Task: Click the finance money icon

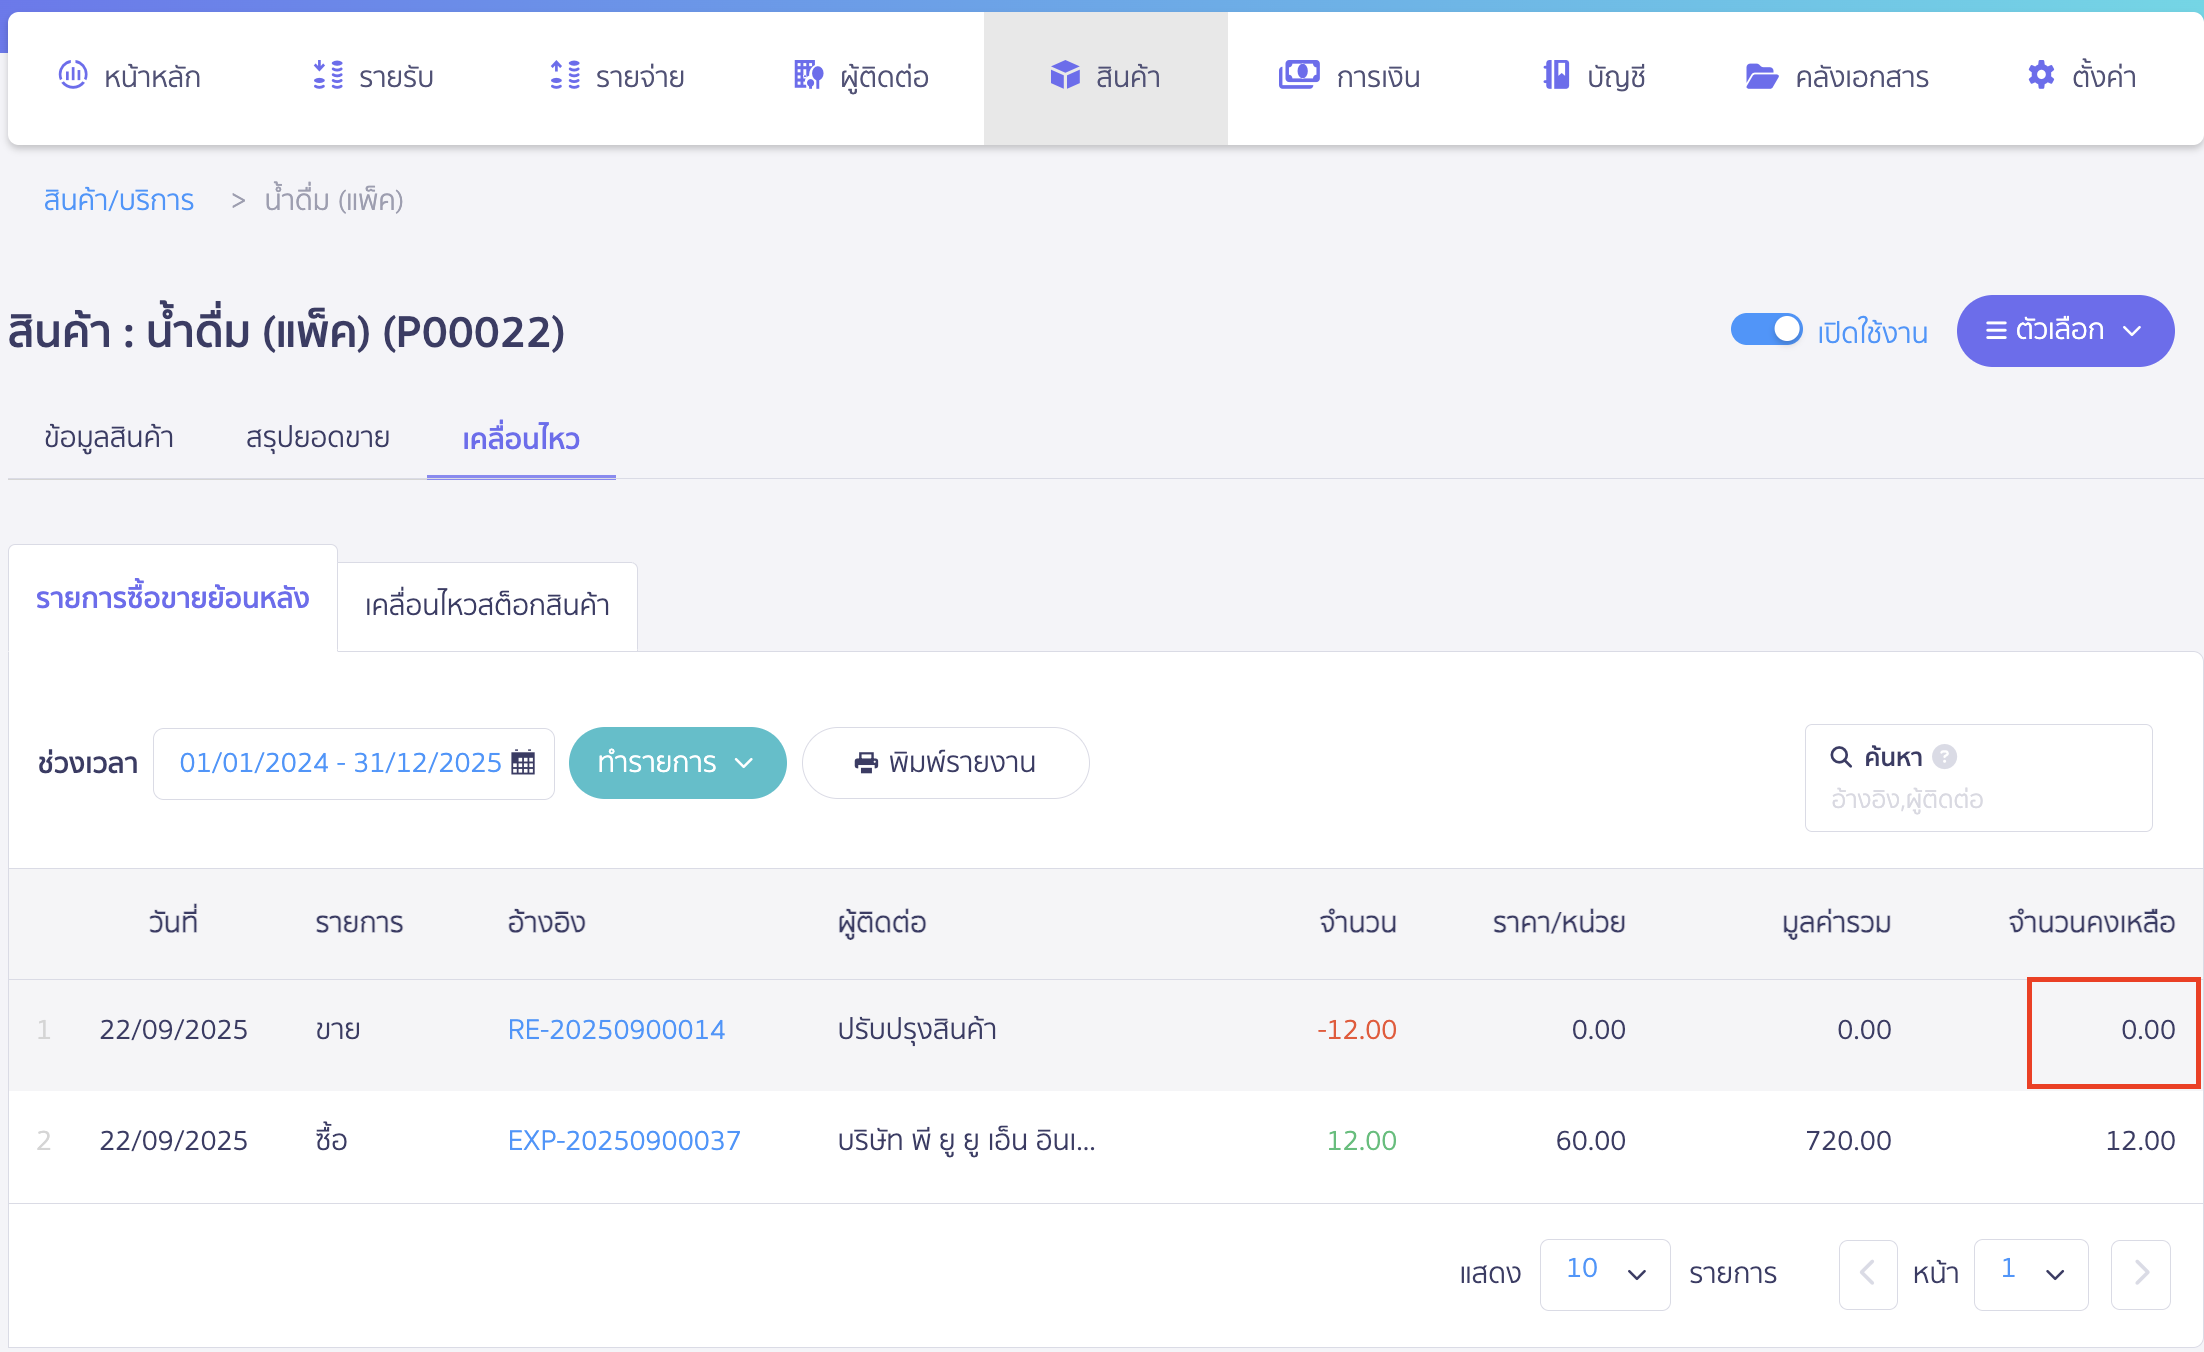Action: (1299, 75)
